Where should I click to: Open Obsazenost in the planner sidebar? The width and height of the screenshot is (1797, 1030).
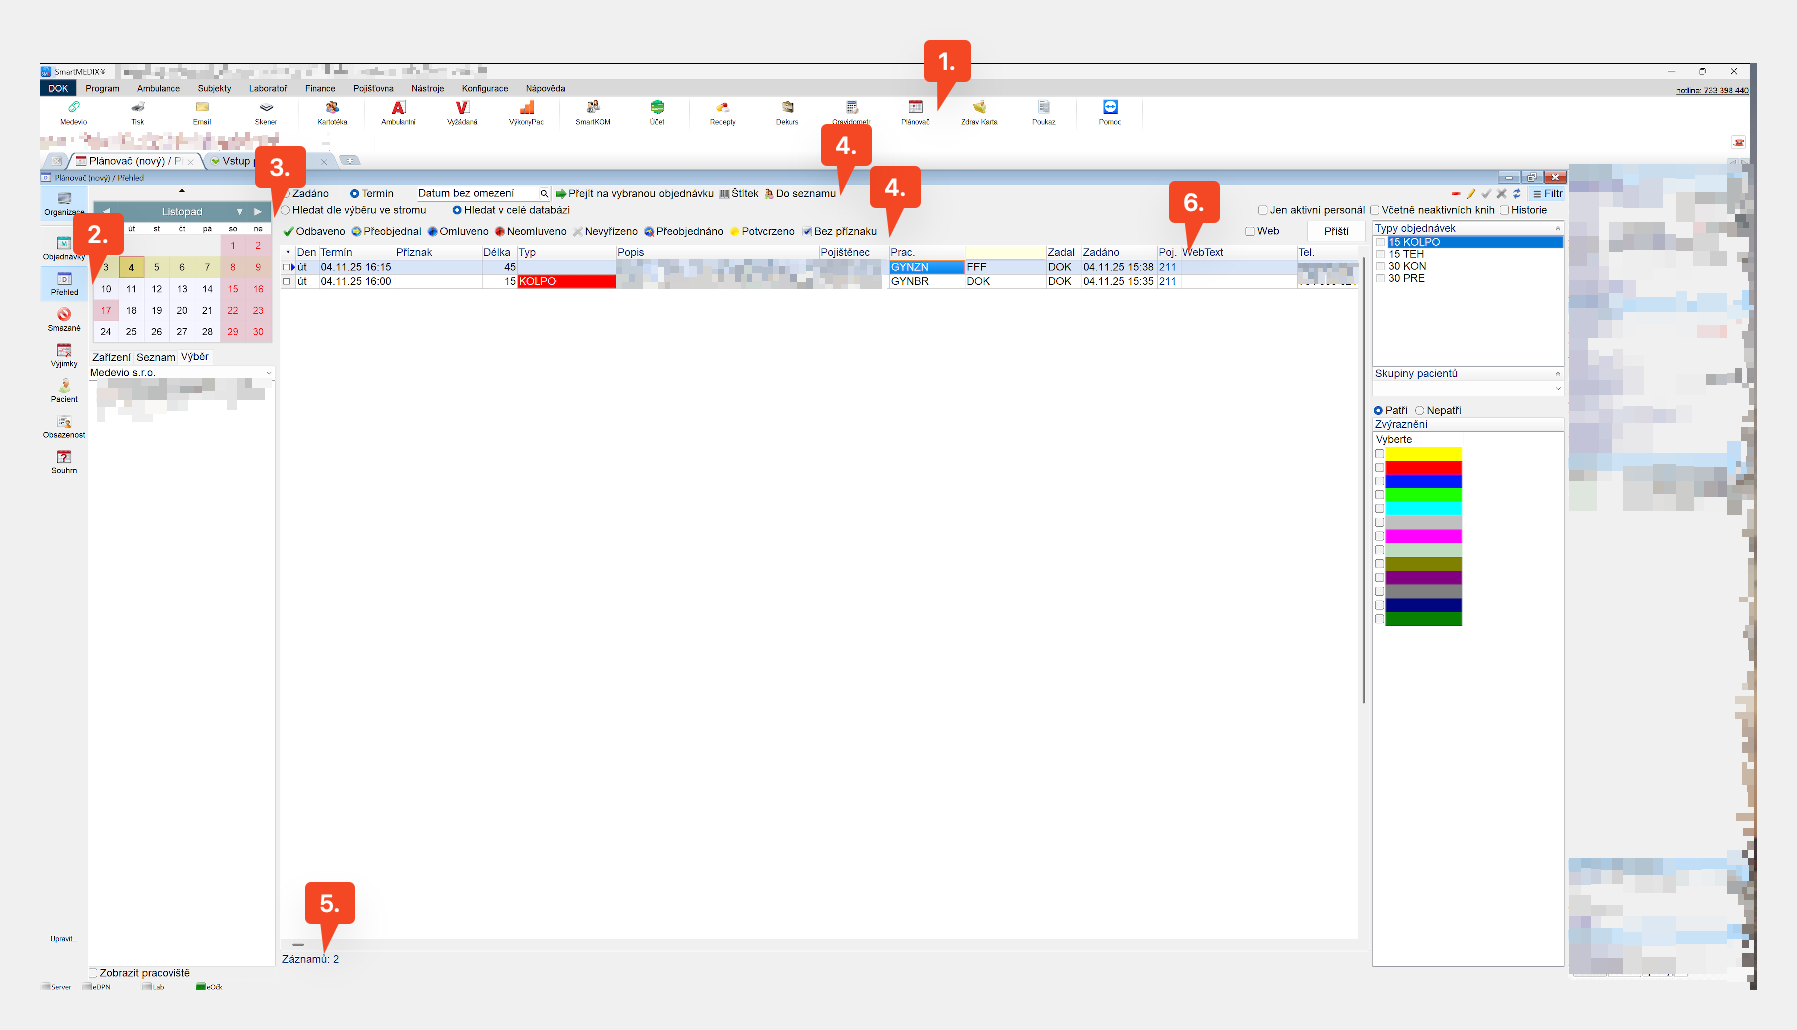tap(64, 426)
